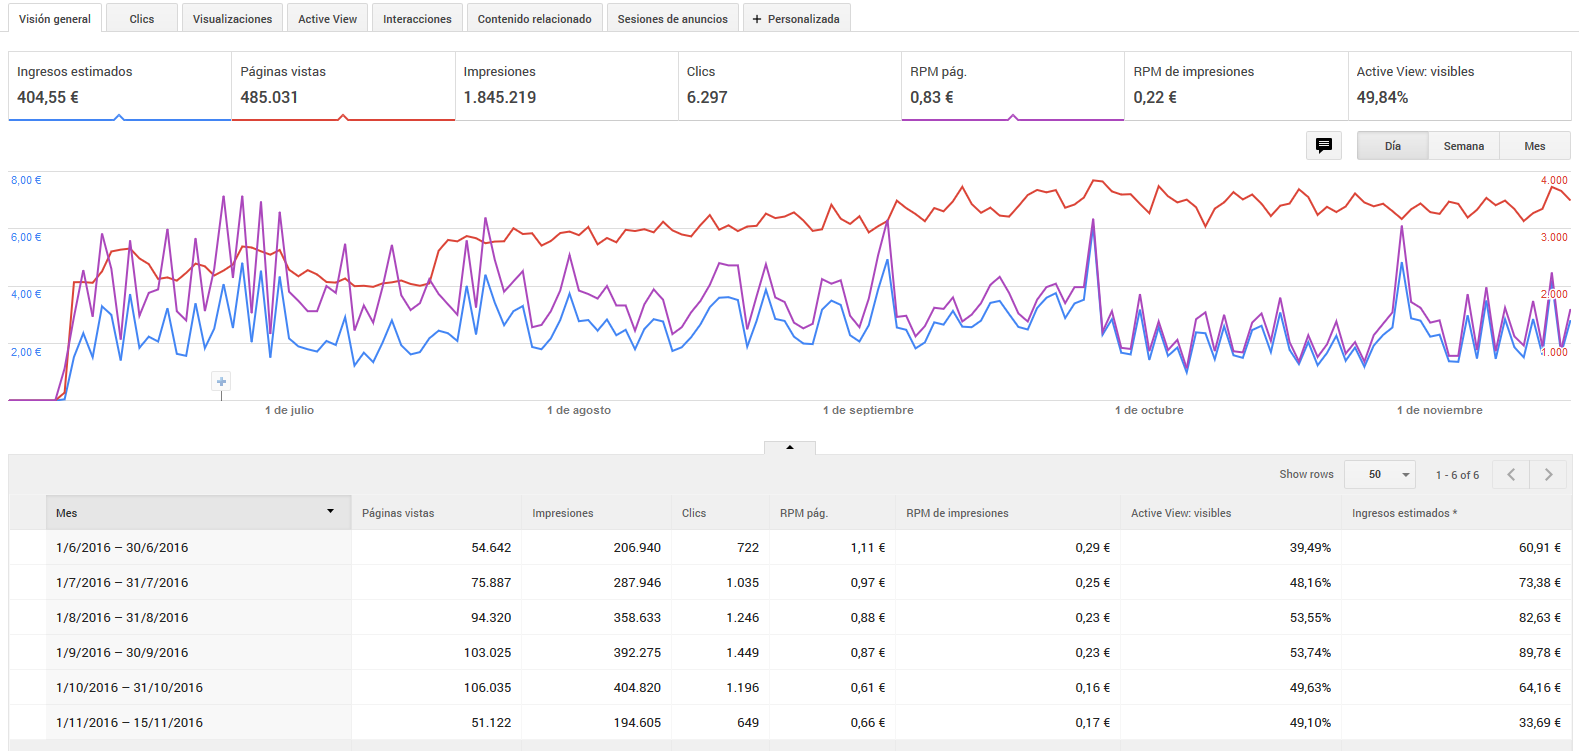The height and width of the screenshot is (751, 1579).
Task: Select the row 1/10/2016 – 31/10/2016
Action: click(x=790, y=687)
